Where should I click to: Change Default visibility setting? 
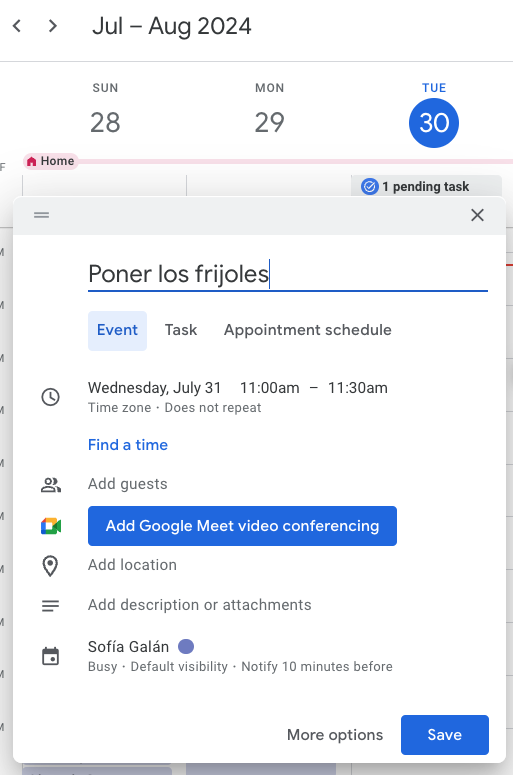click(179, 667)
